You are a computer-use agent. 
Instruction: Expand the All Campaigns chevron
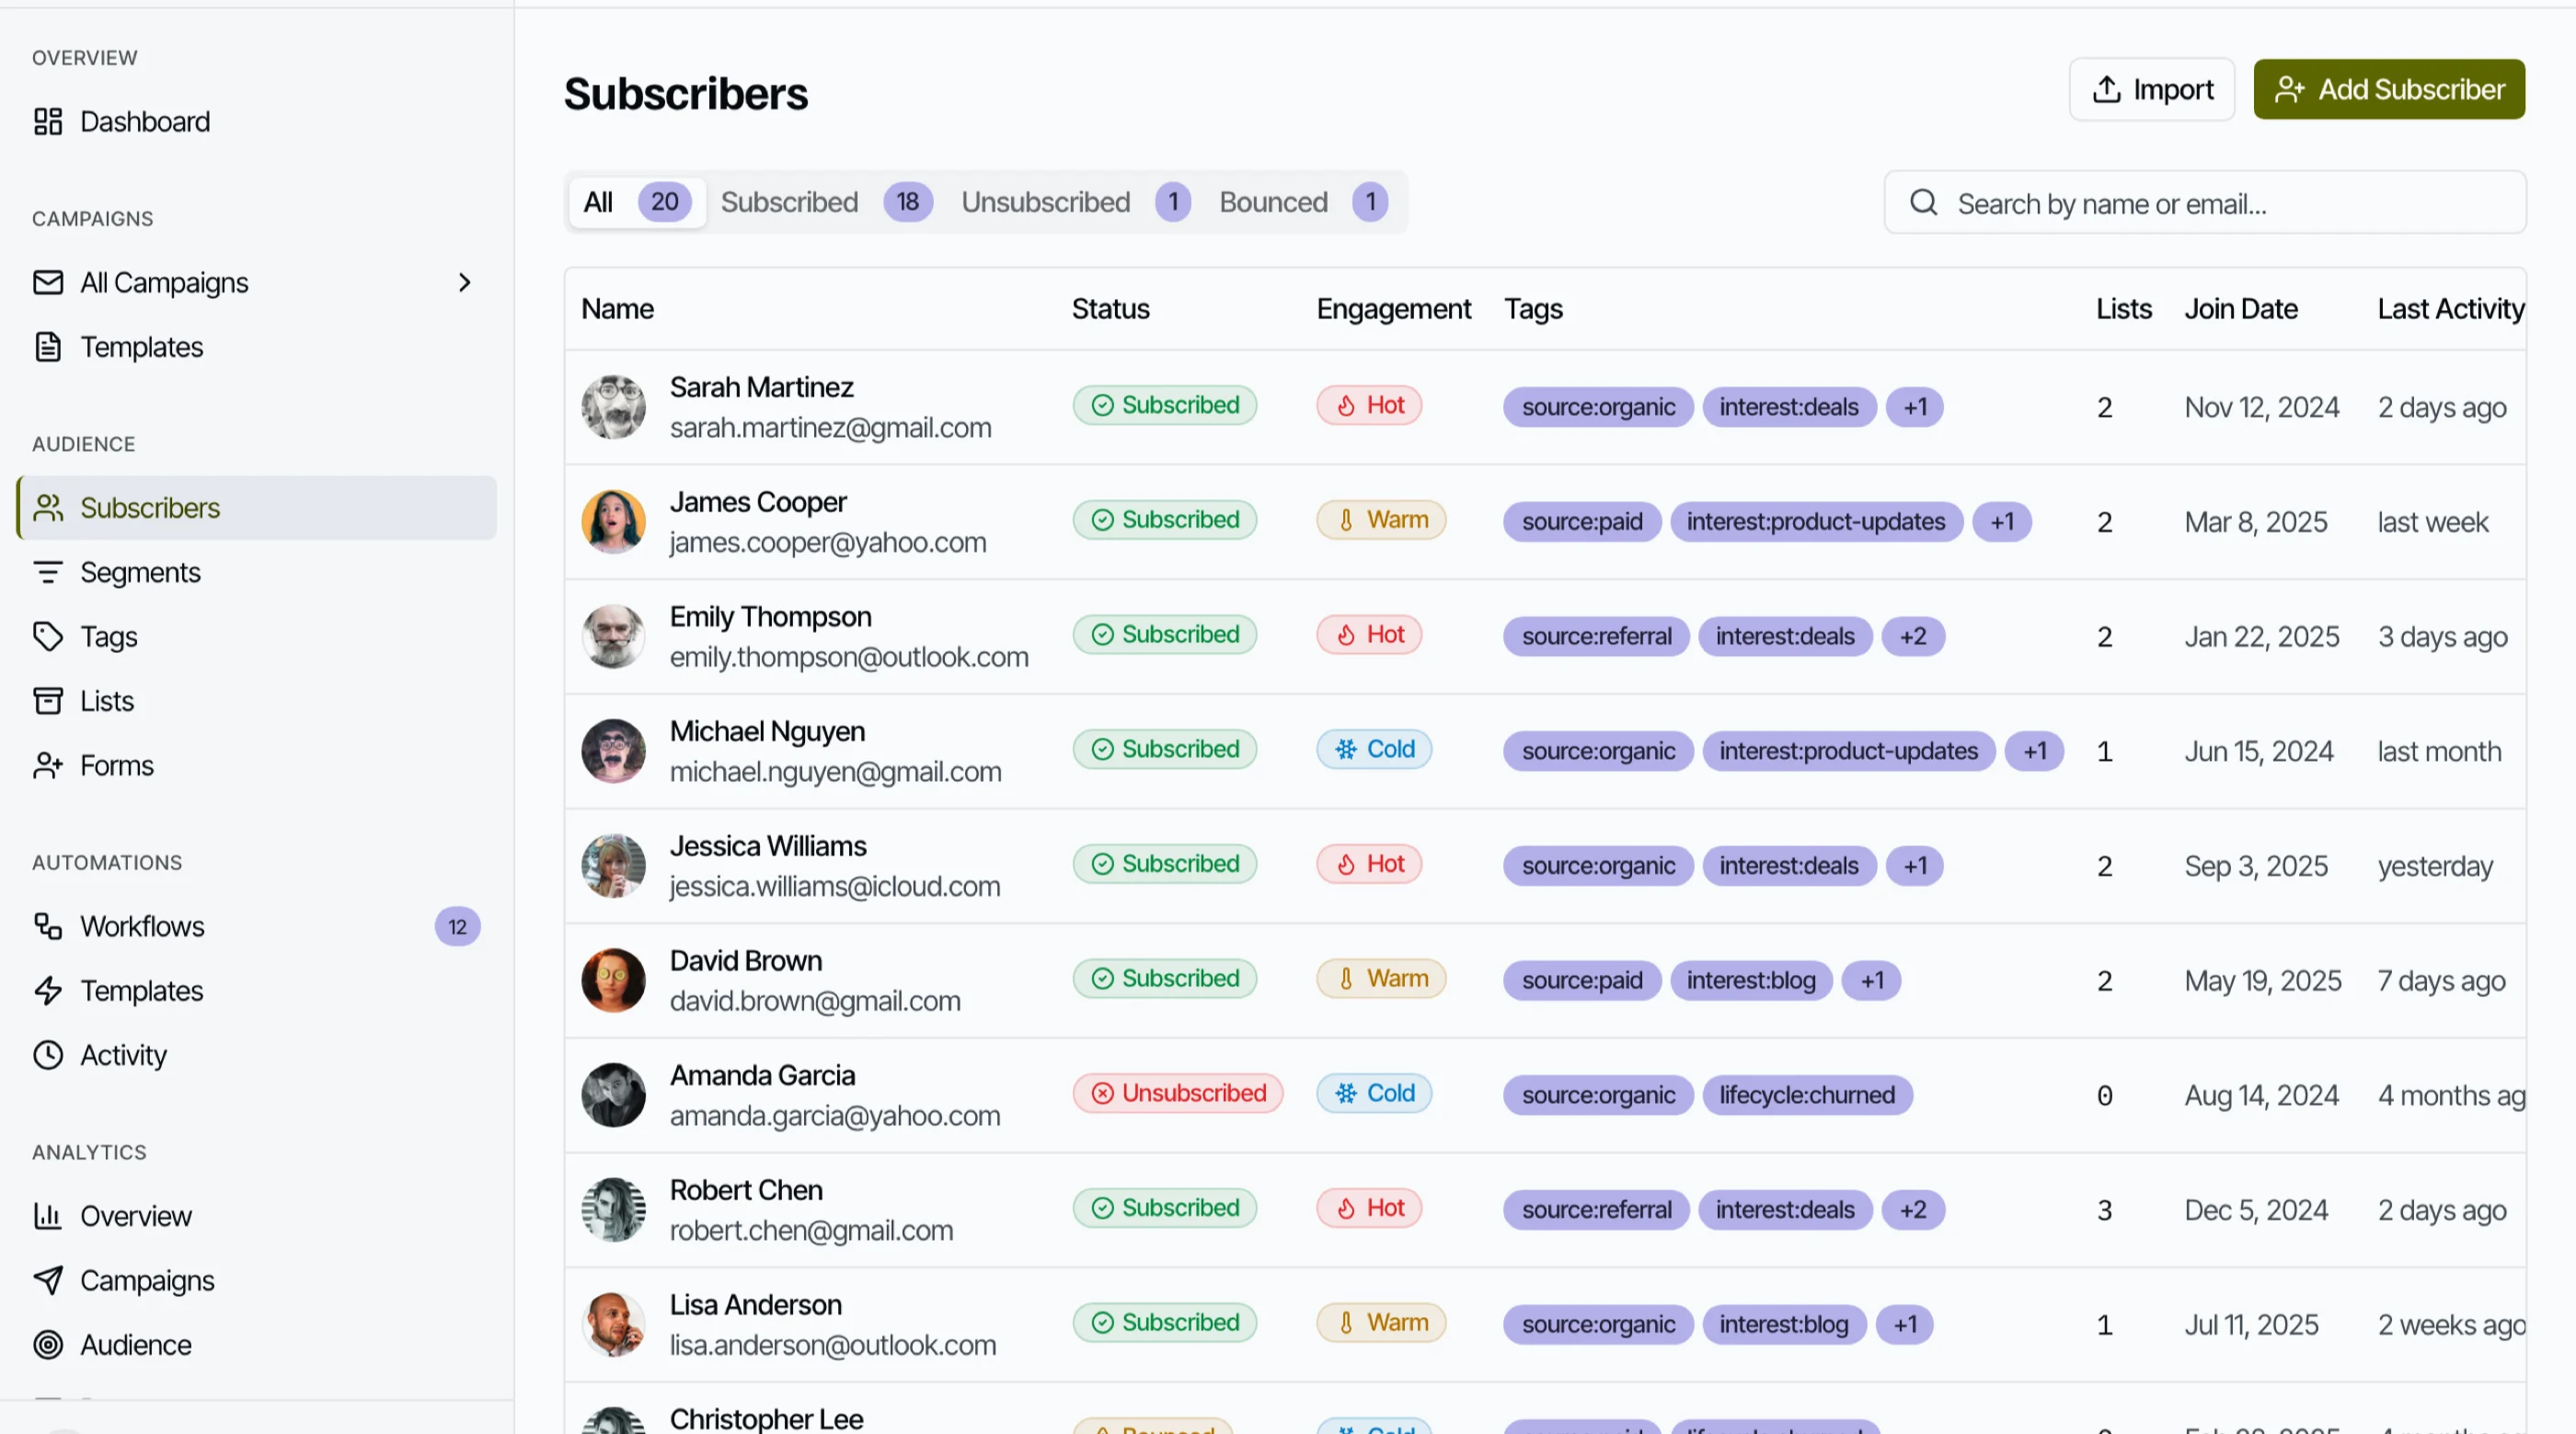(464, 283)
